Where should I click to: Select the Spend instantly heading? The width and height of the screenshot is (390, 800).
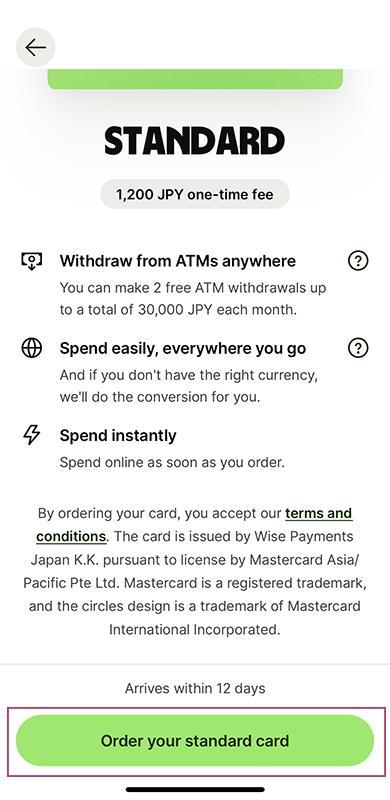point(118,435)
